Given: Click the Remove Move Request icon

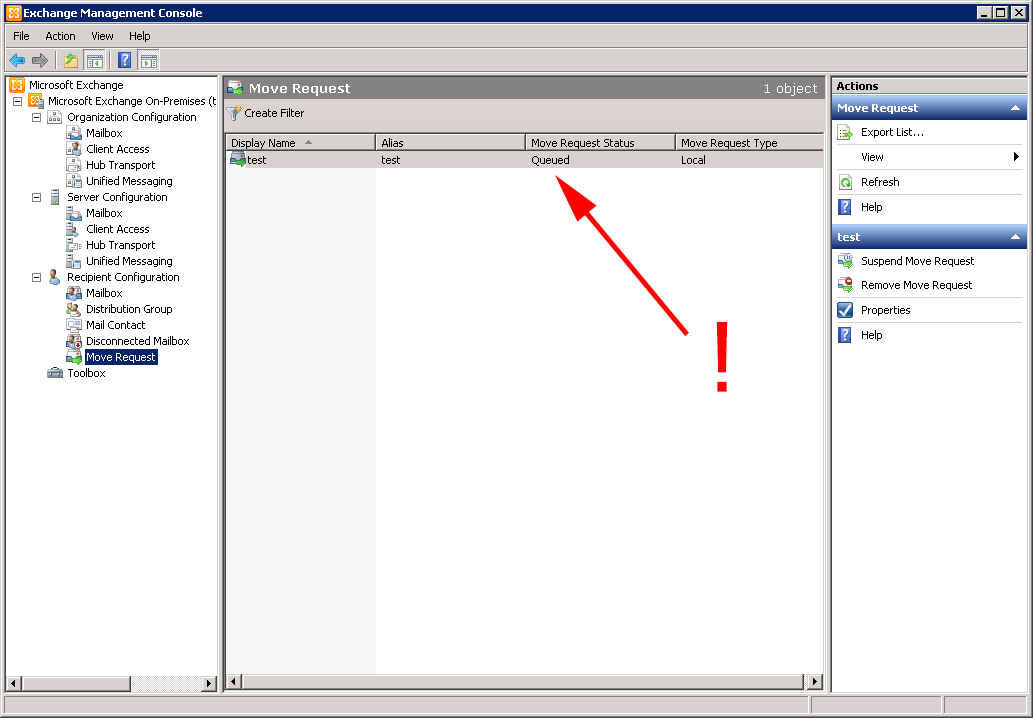Looking at the screenshot, I should coord(845,285).
